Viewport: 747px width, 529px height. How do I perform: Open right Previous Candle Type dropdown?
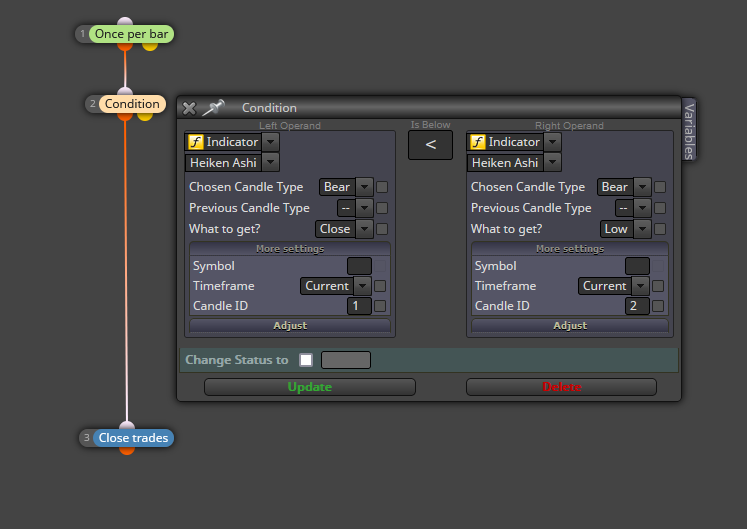click(x=642, y=208)
